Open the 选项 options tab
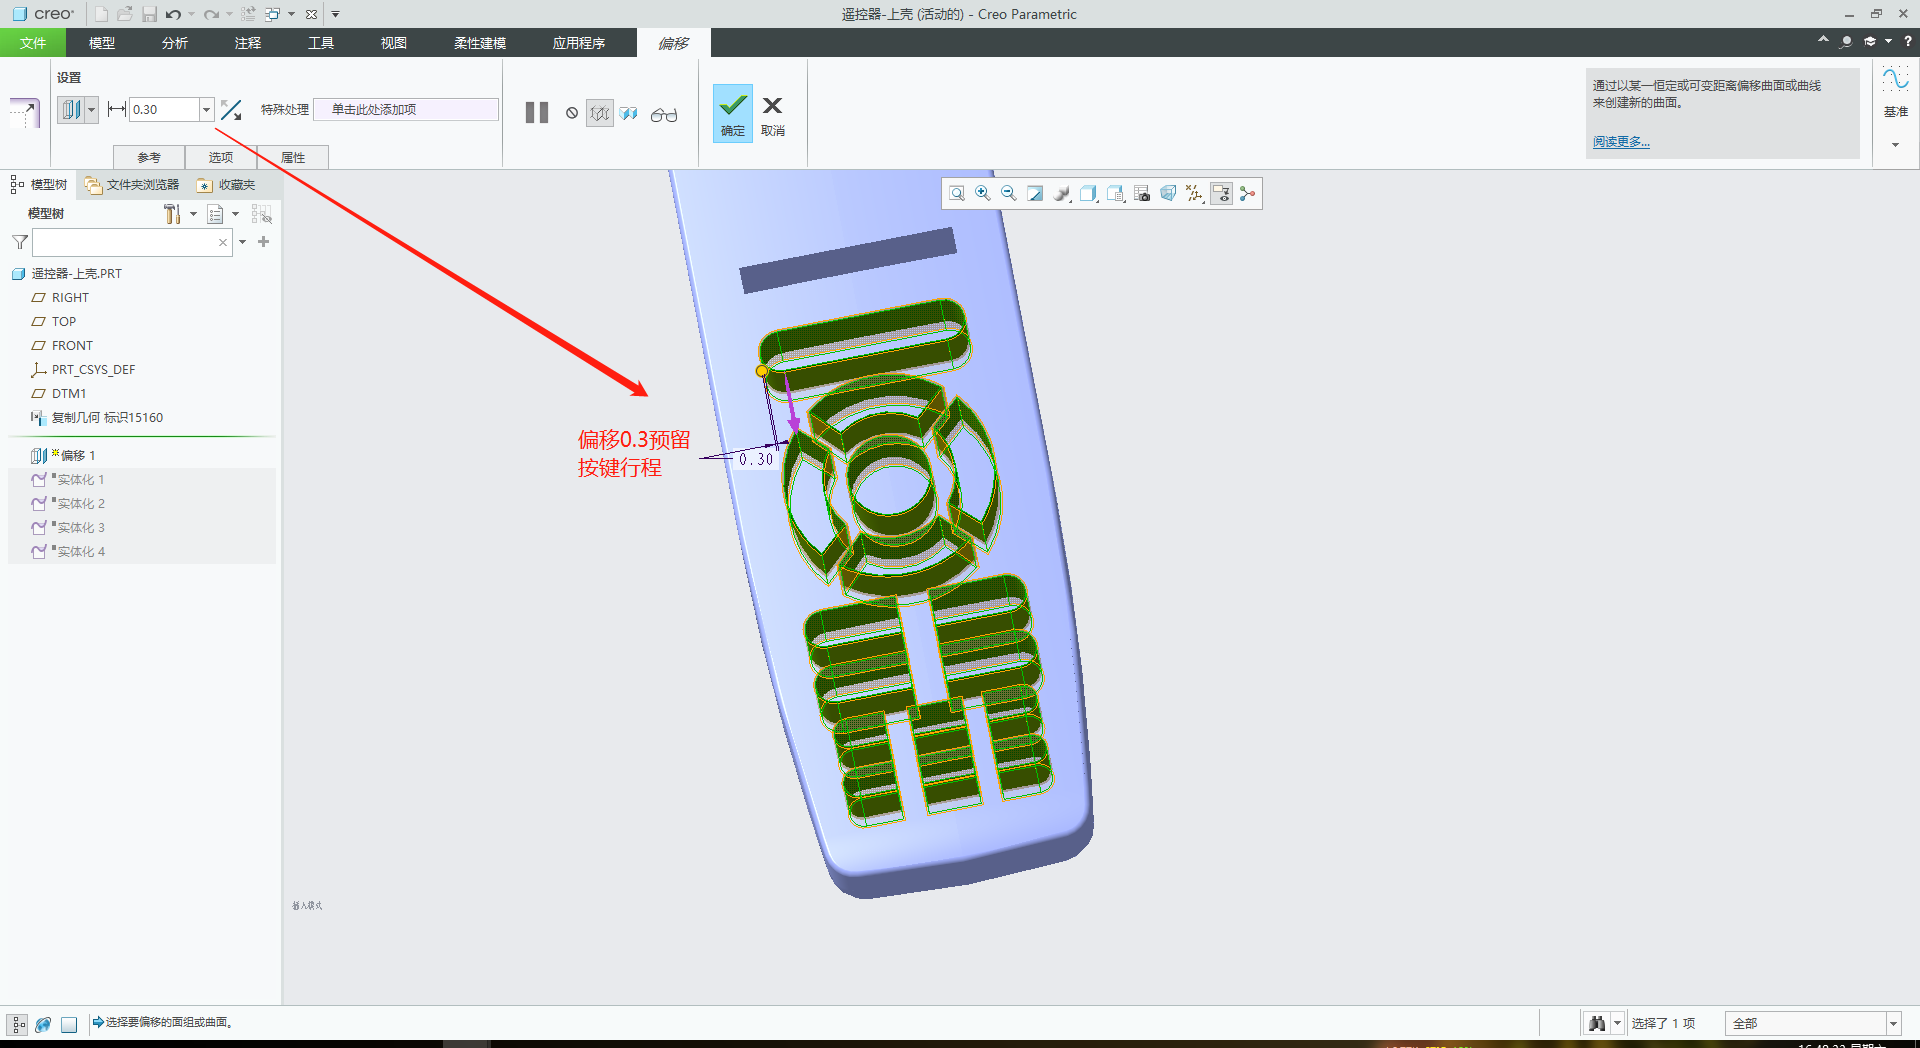 coord(221,157)
